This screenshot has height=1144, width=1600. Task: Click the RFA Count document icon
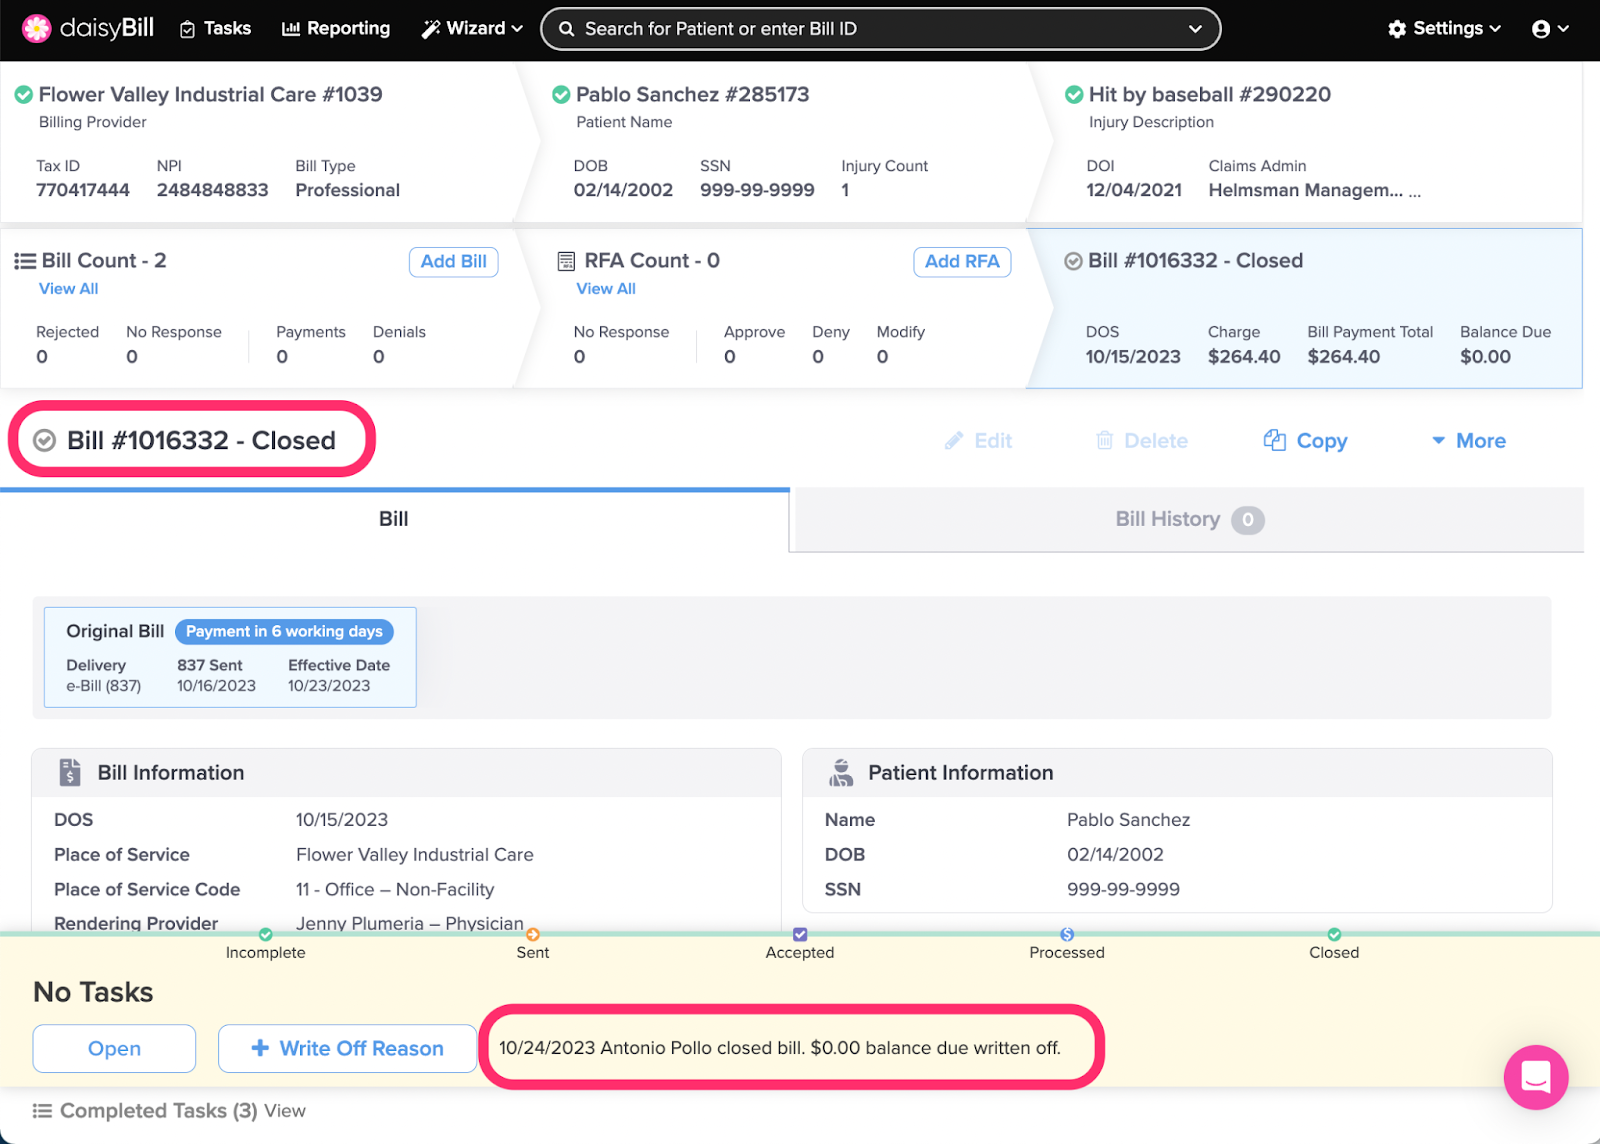pyautogui.click(x=566, y=261)
